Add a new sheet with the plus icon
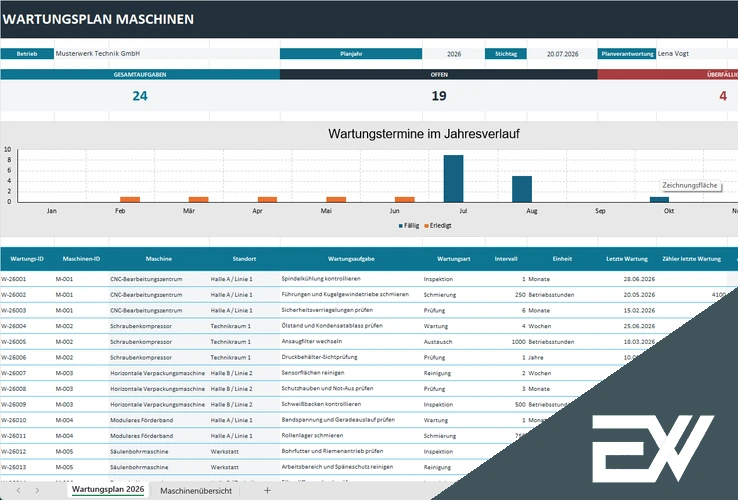738x500 pixels. click(267, 490)
